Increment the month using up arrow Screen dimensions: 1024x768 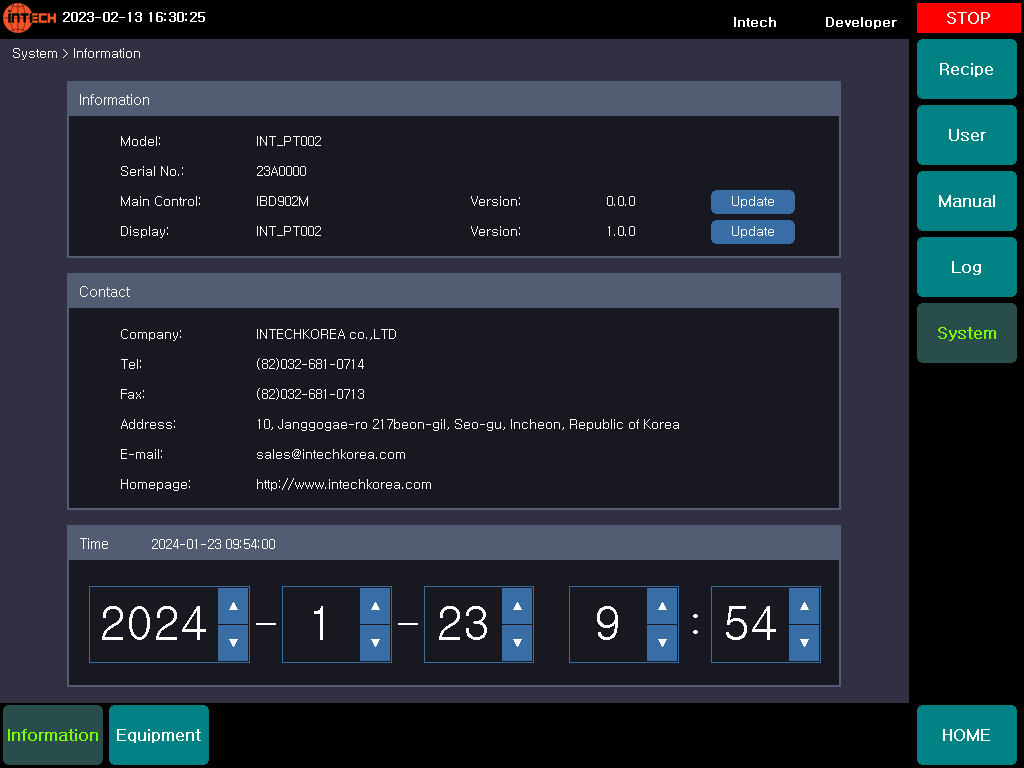[375, 606]
